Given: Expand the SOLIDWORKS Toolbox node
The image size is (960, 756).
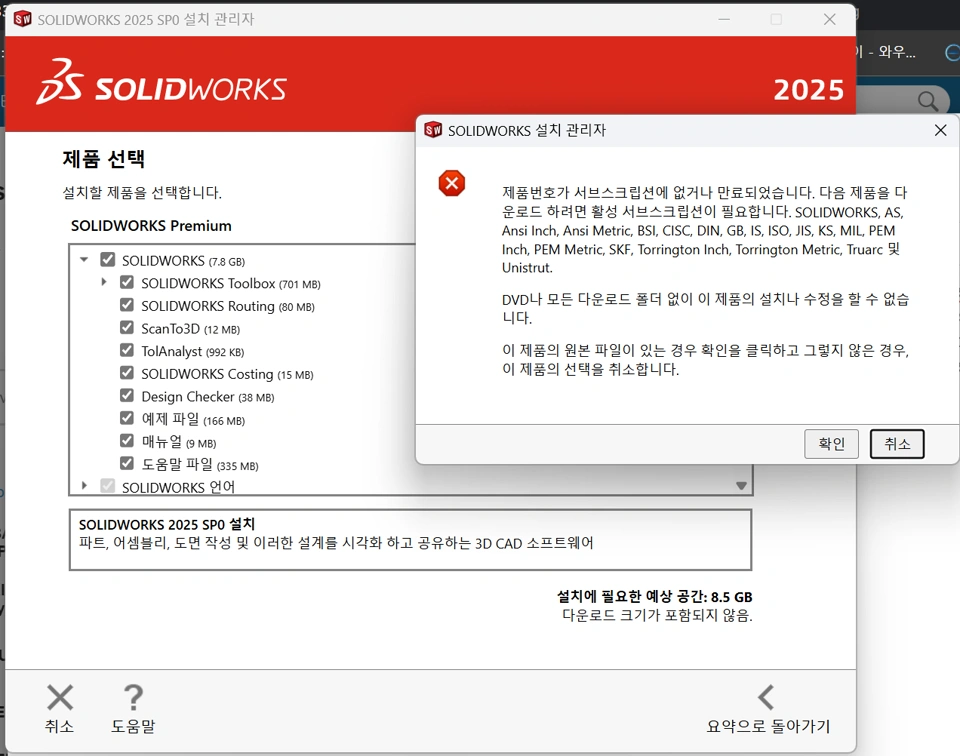Looking at the screenshot, I should tap(103, 282).
